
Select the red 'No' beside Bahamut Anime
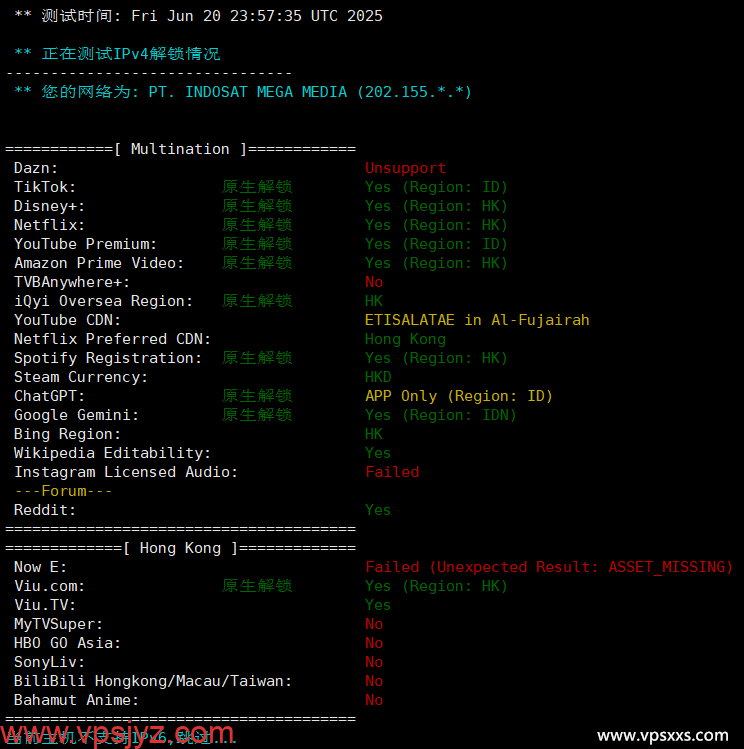tap(374, 700)
